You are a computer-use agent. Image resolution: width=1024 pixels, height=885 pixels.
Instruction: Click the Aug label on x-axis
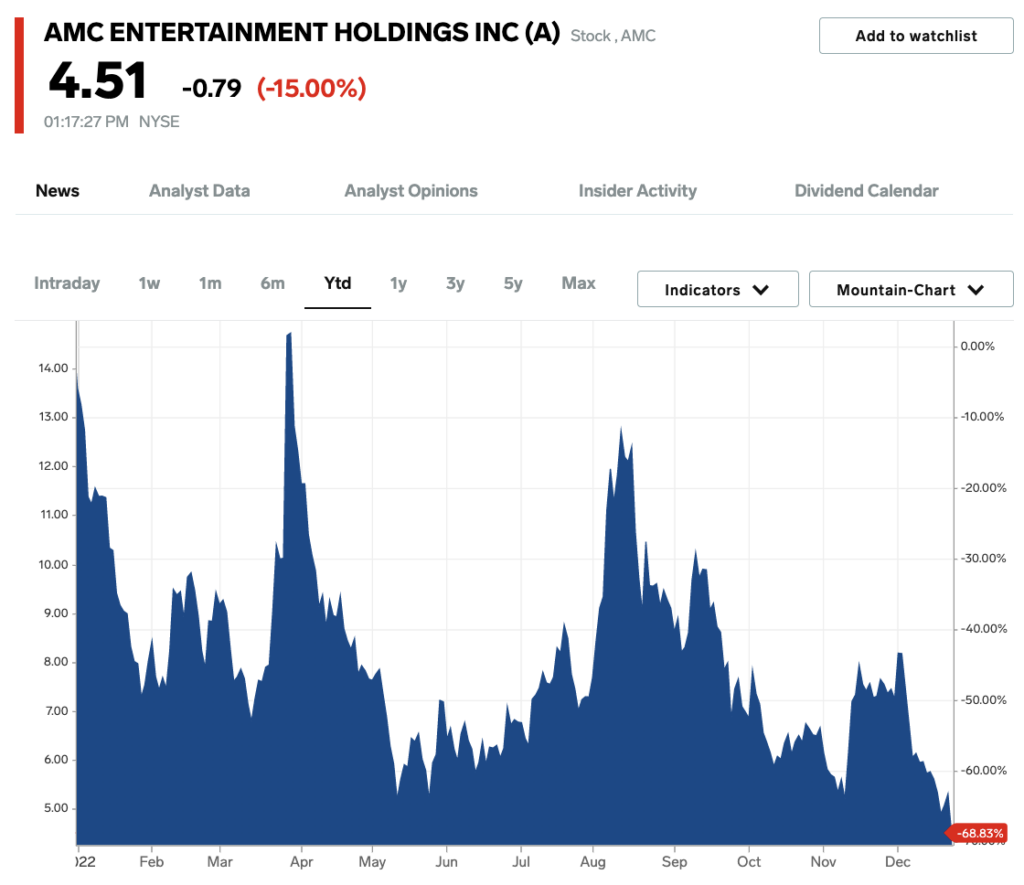[x=592, y=861]
